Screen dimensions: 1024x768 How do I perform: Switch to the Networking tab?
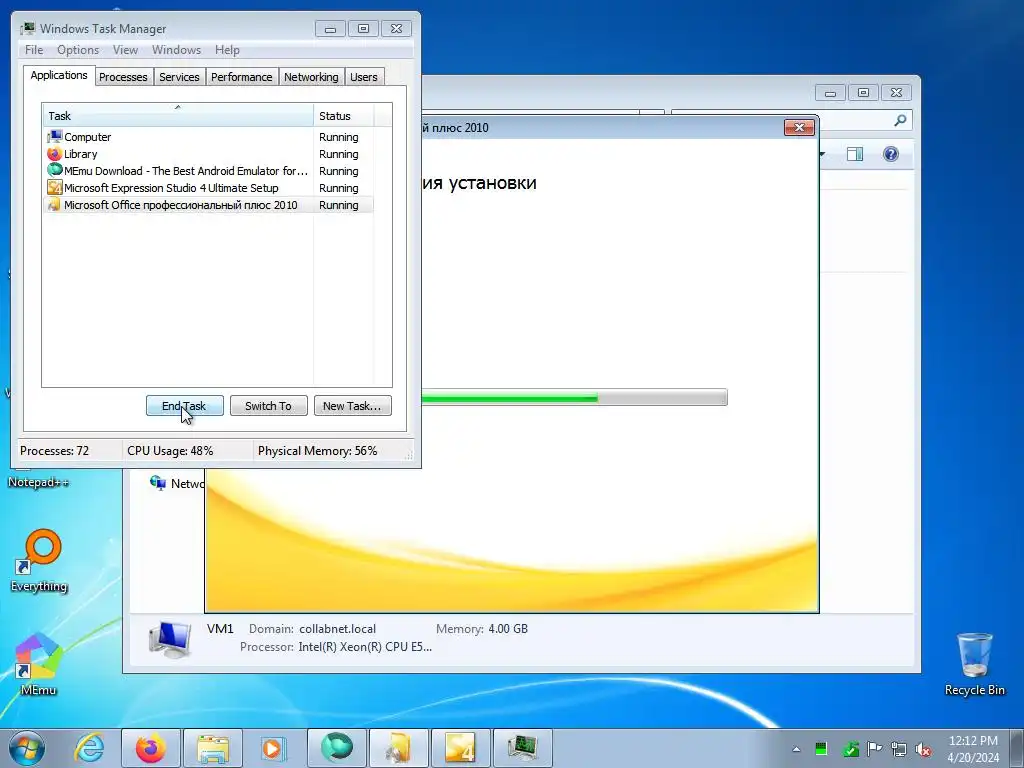(x=312, y=77)
